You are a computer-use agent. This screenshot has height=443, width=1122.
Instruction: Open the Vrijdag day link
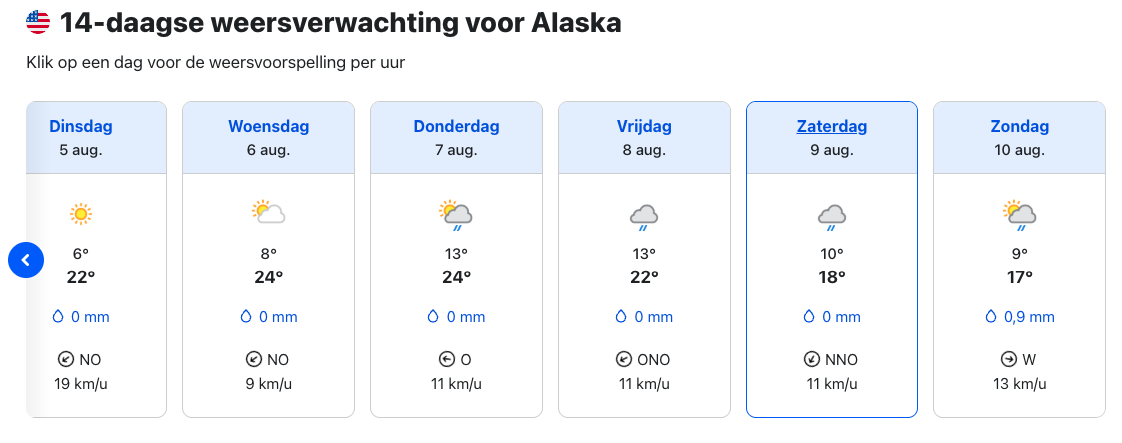(644, 127)
